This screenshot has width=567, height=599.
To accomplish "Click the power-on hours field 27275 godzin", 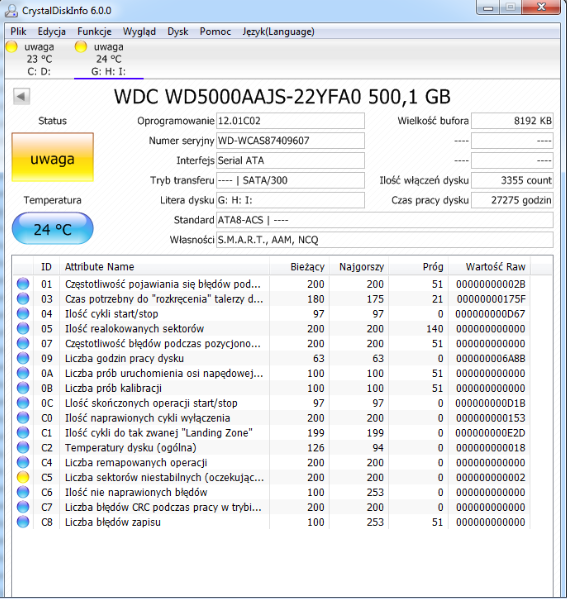I will (x=512, y=200).
